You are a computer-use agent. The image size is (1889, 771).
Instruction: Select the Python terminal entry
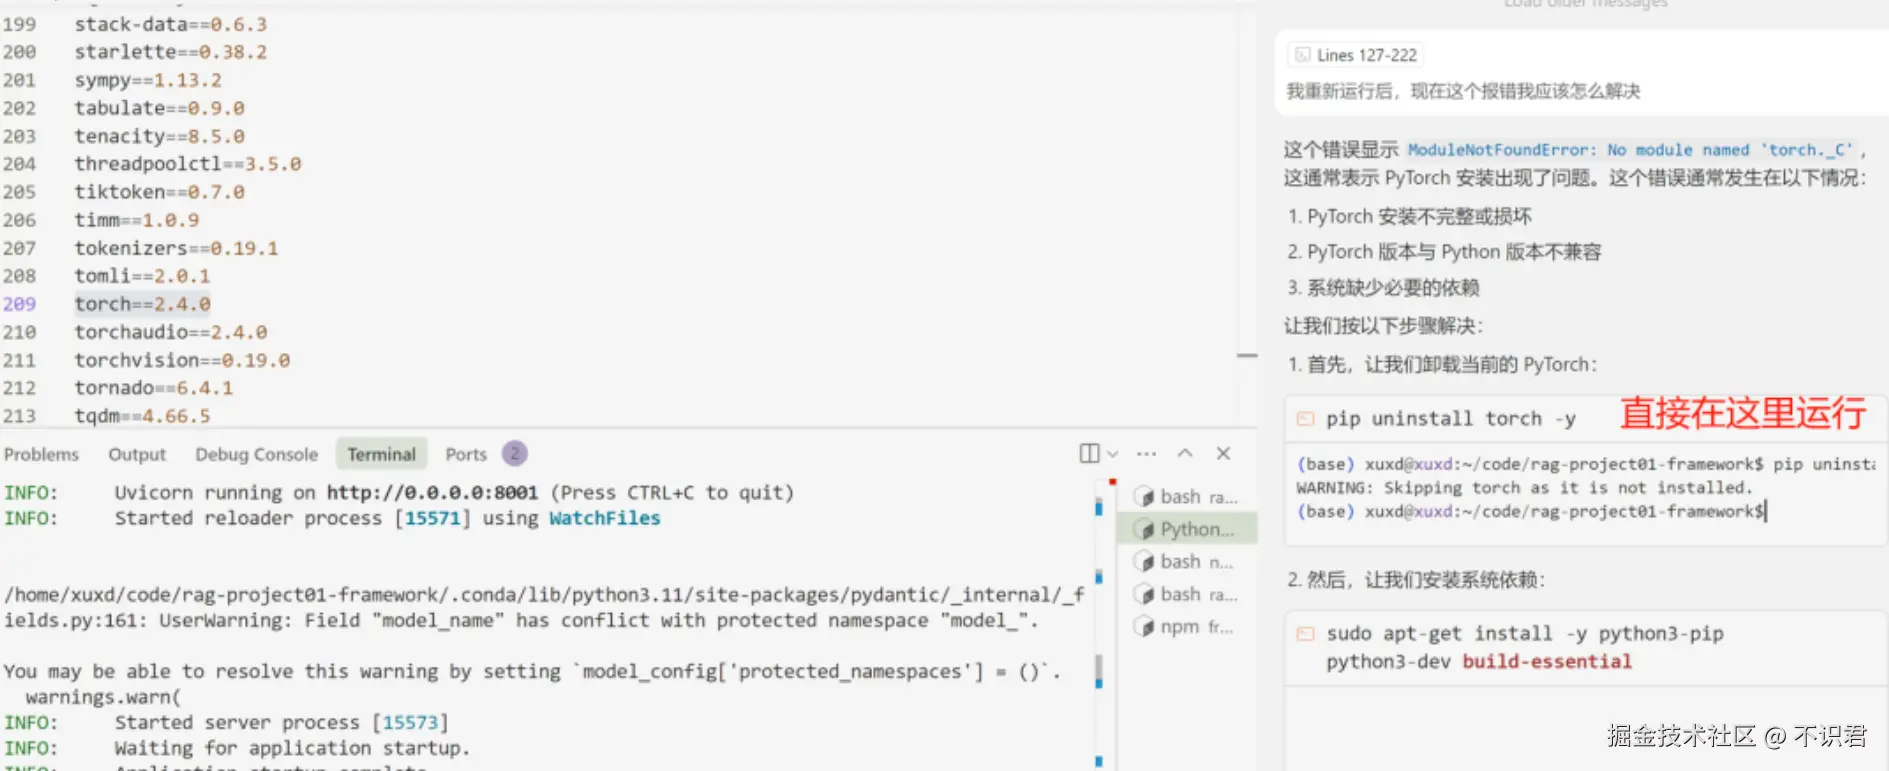[x=1187, y=529]
